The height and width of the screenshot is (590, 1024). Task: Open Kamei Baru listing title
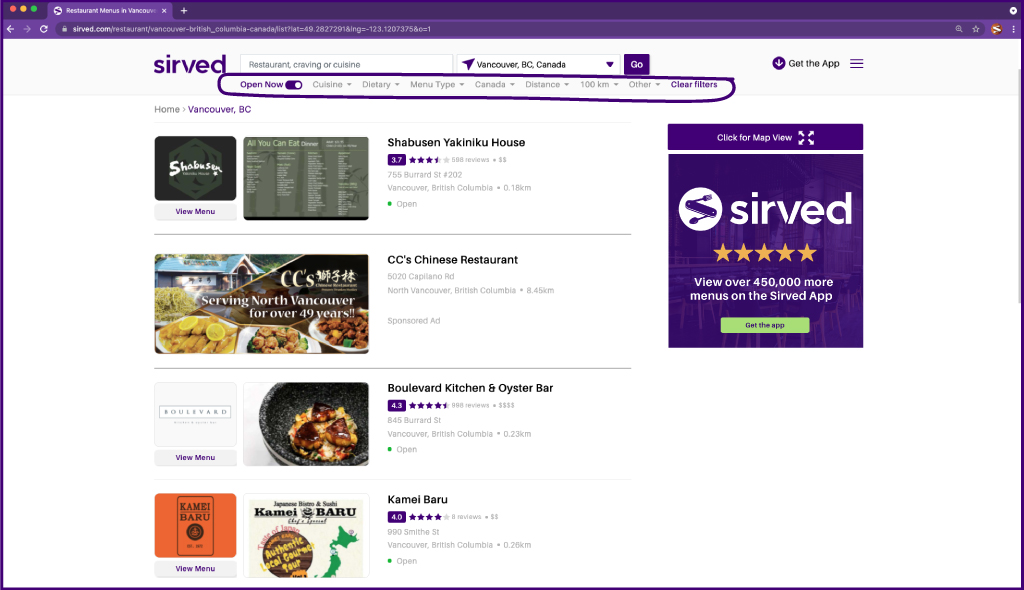tap(417, 500)
